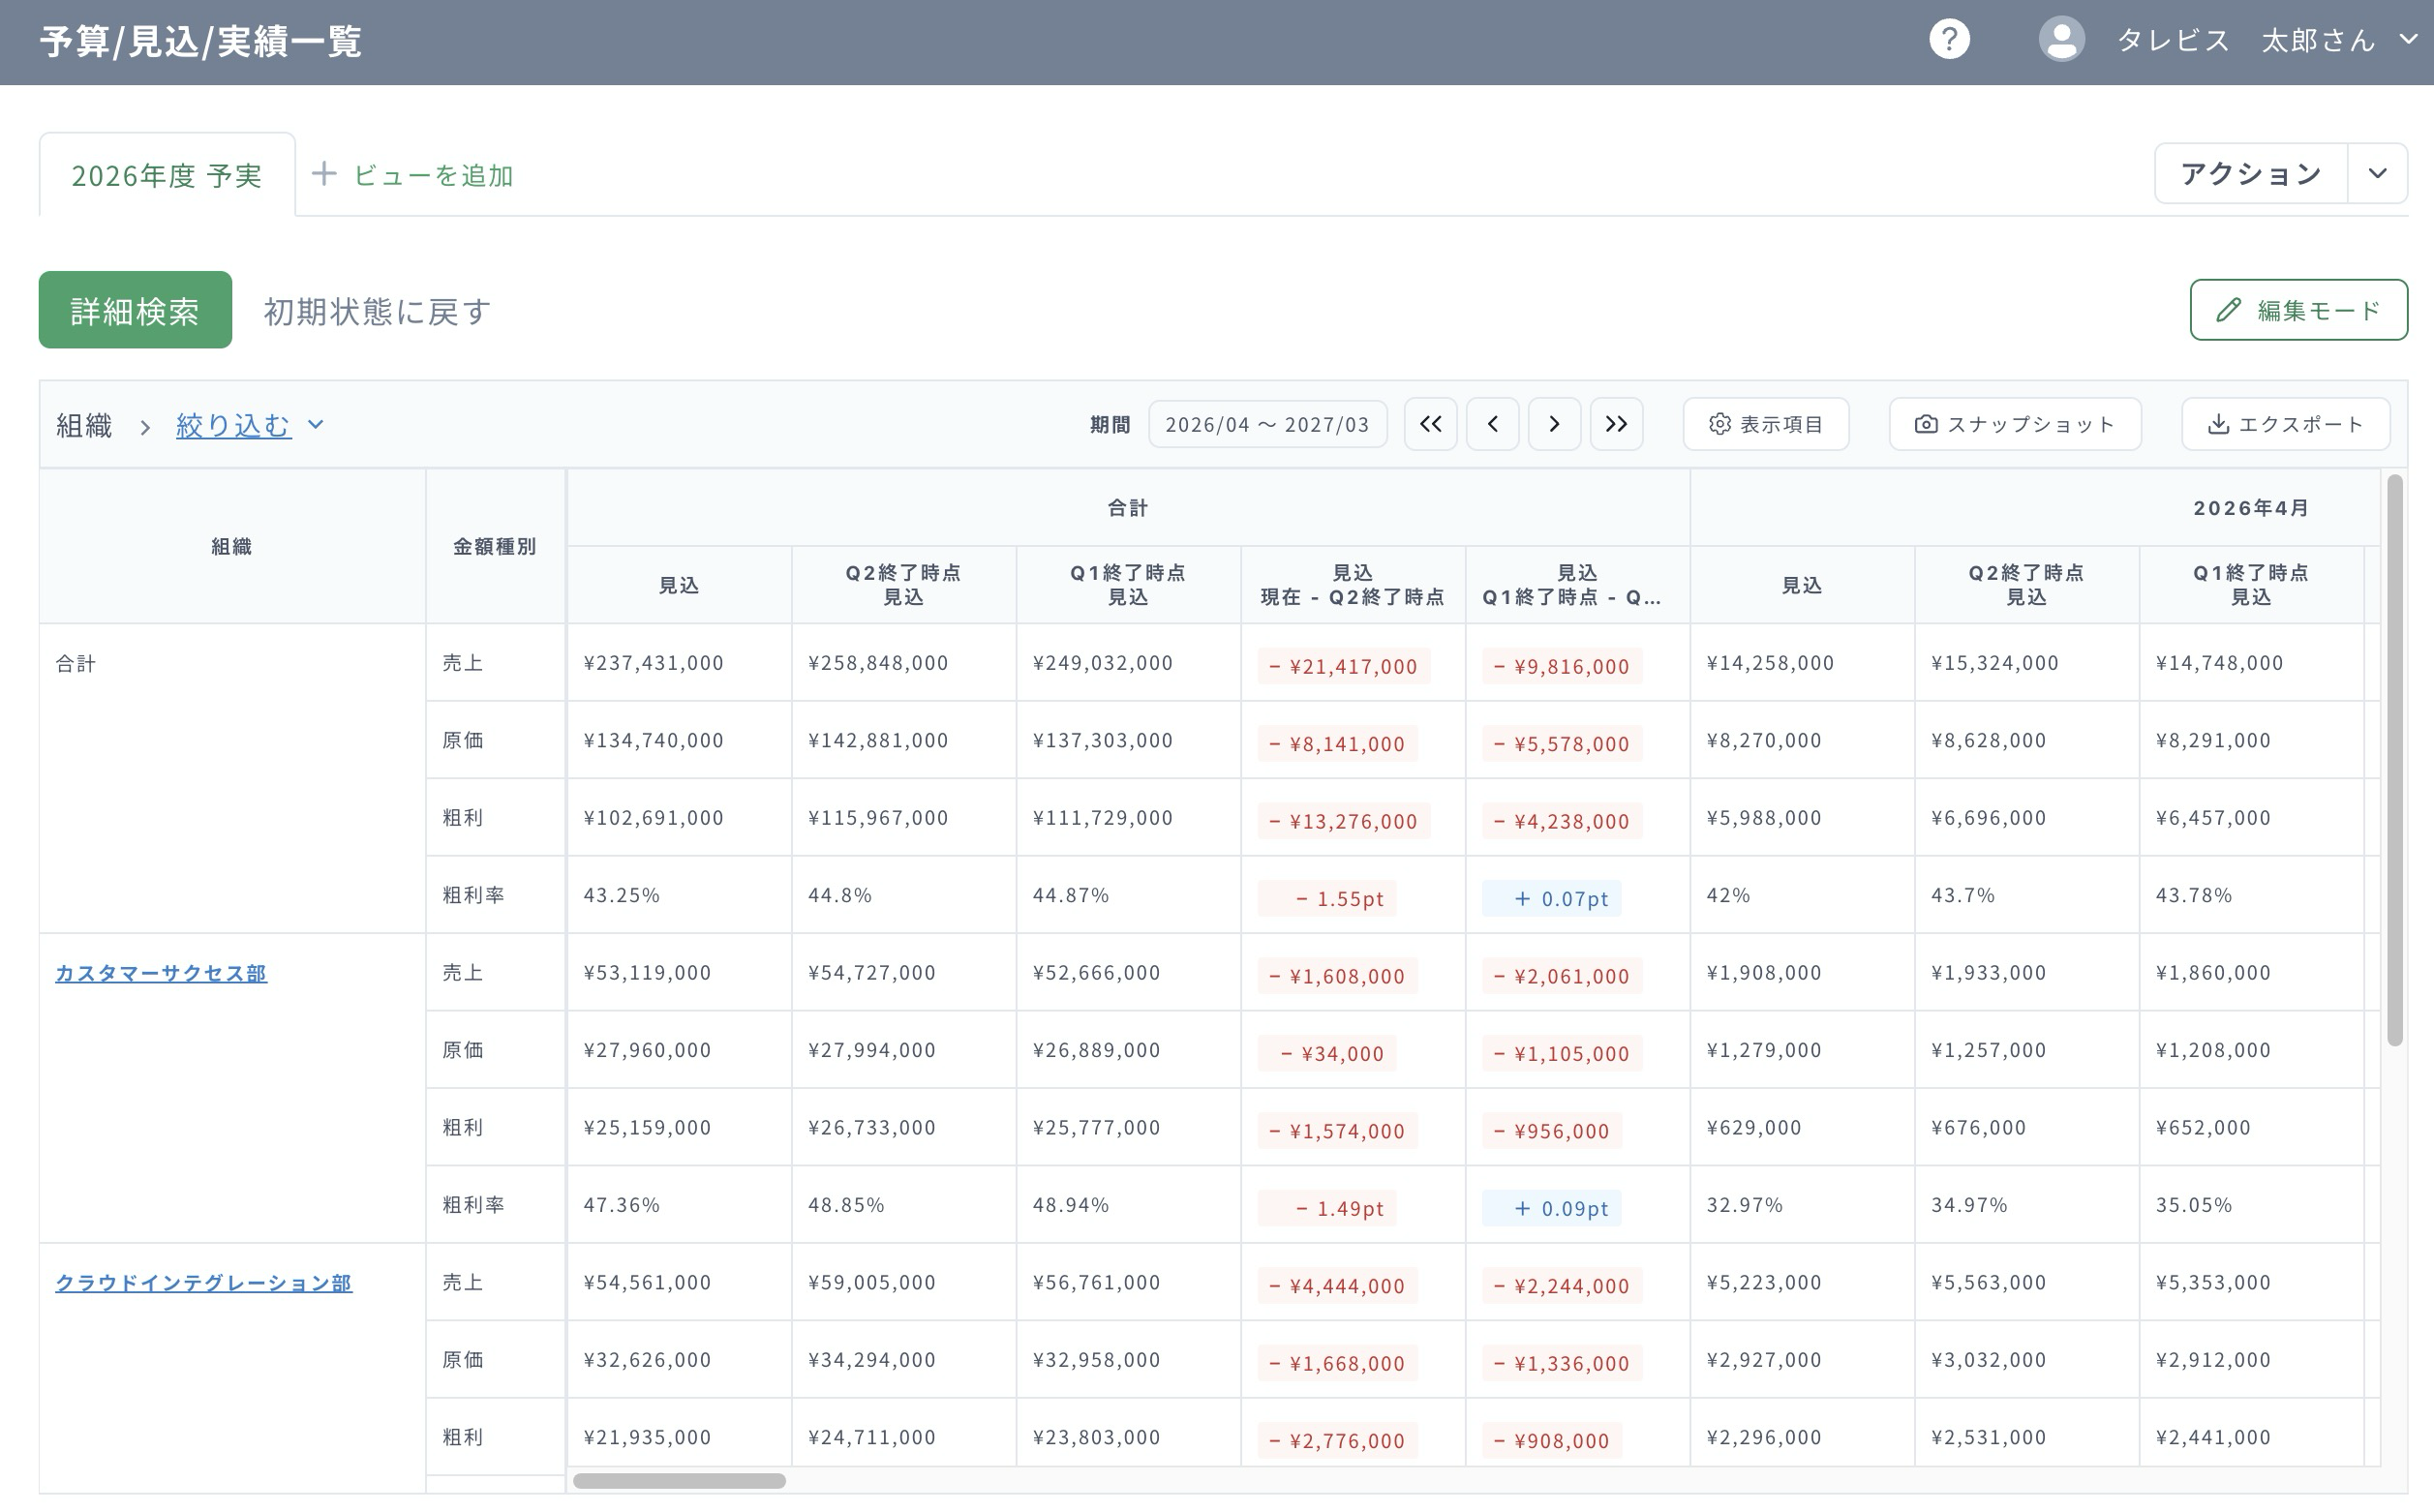This screenshot has height=1512, width=2434.
Task: Select cell ¥14,748,000
Action: coord(2251,663)
